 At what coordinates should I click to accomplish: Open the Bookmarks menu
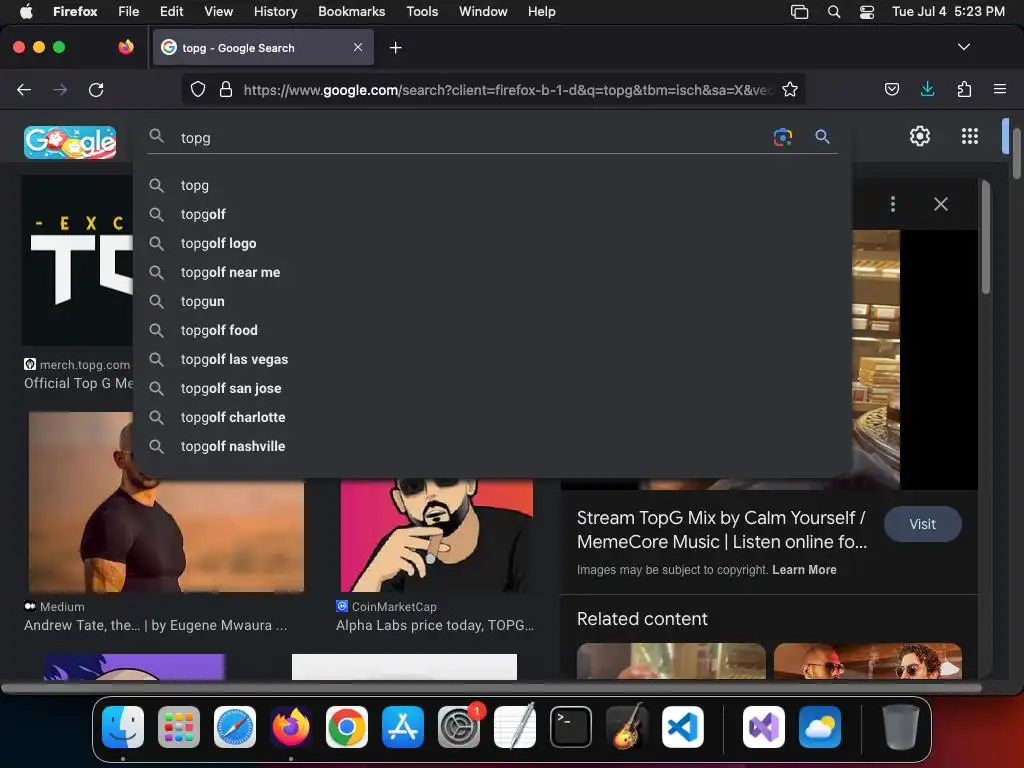[351, 12]
